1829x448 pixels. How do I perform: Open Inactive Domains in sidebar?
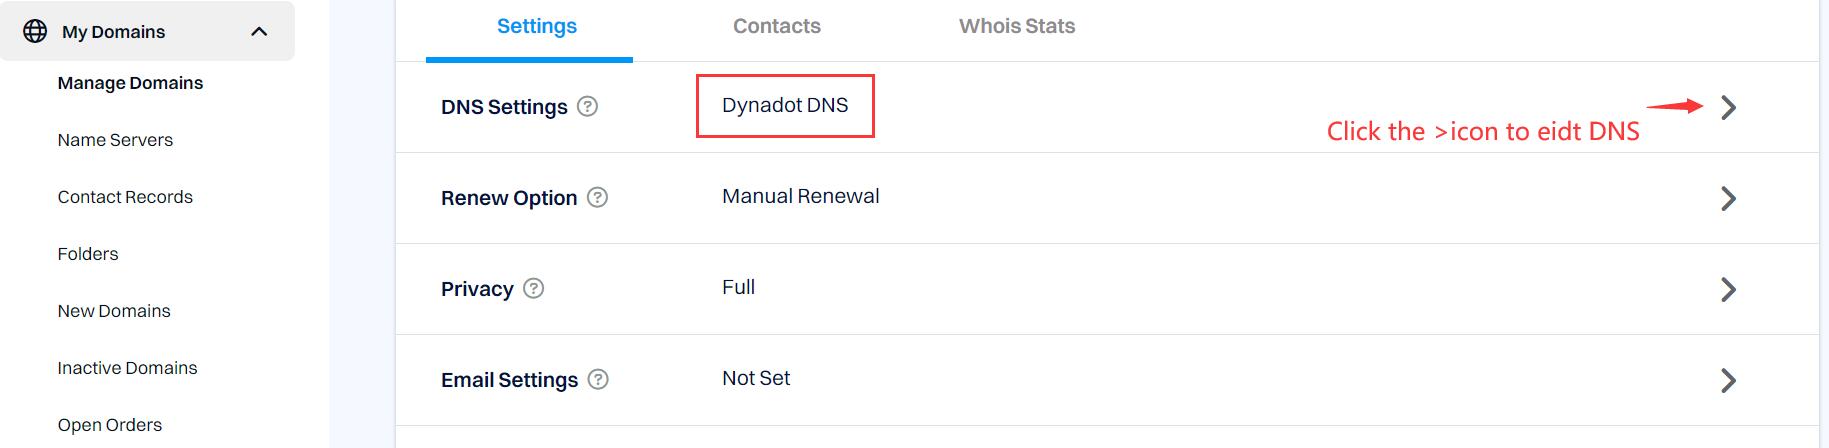[x=127, y=368]
